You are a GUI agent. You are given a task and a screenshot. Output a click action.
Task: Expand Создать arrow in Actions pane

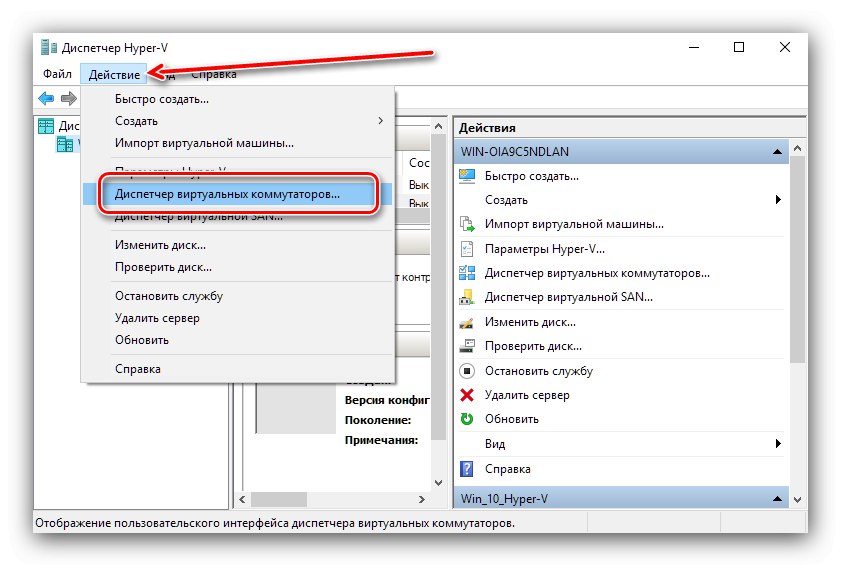click(778, 200)
